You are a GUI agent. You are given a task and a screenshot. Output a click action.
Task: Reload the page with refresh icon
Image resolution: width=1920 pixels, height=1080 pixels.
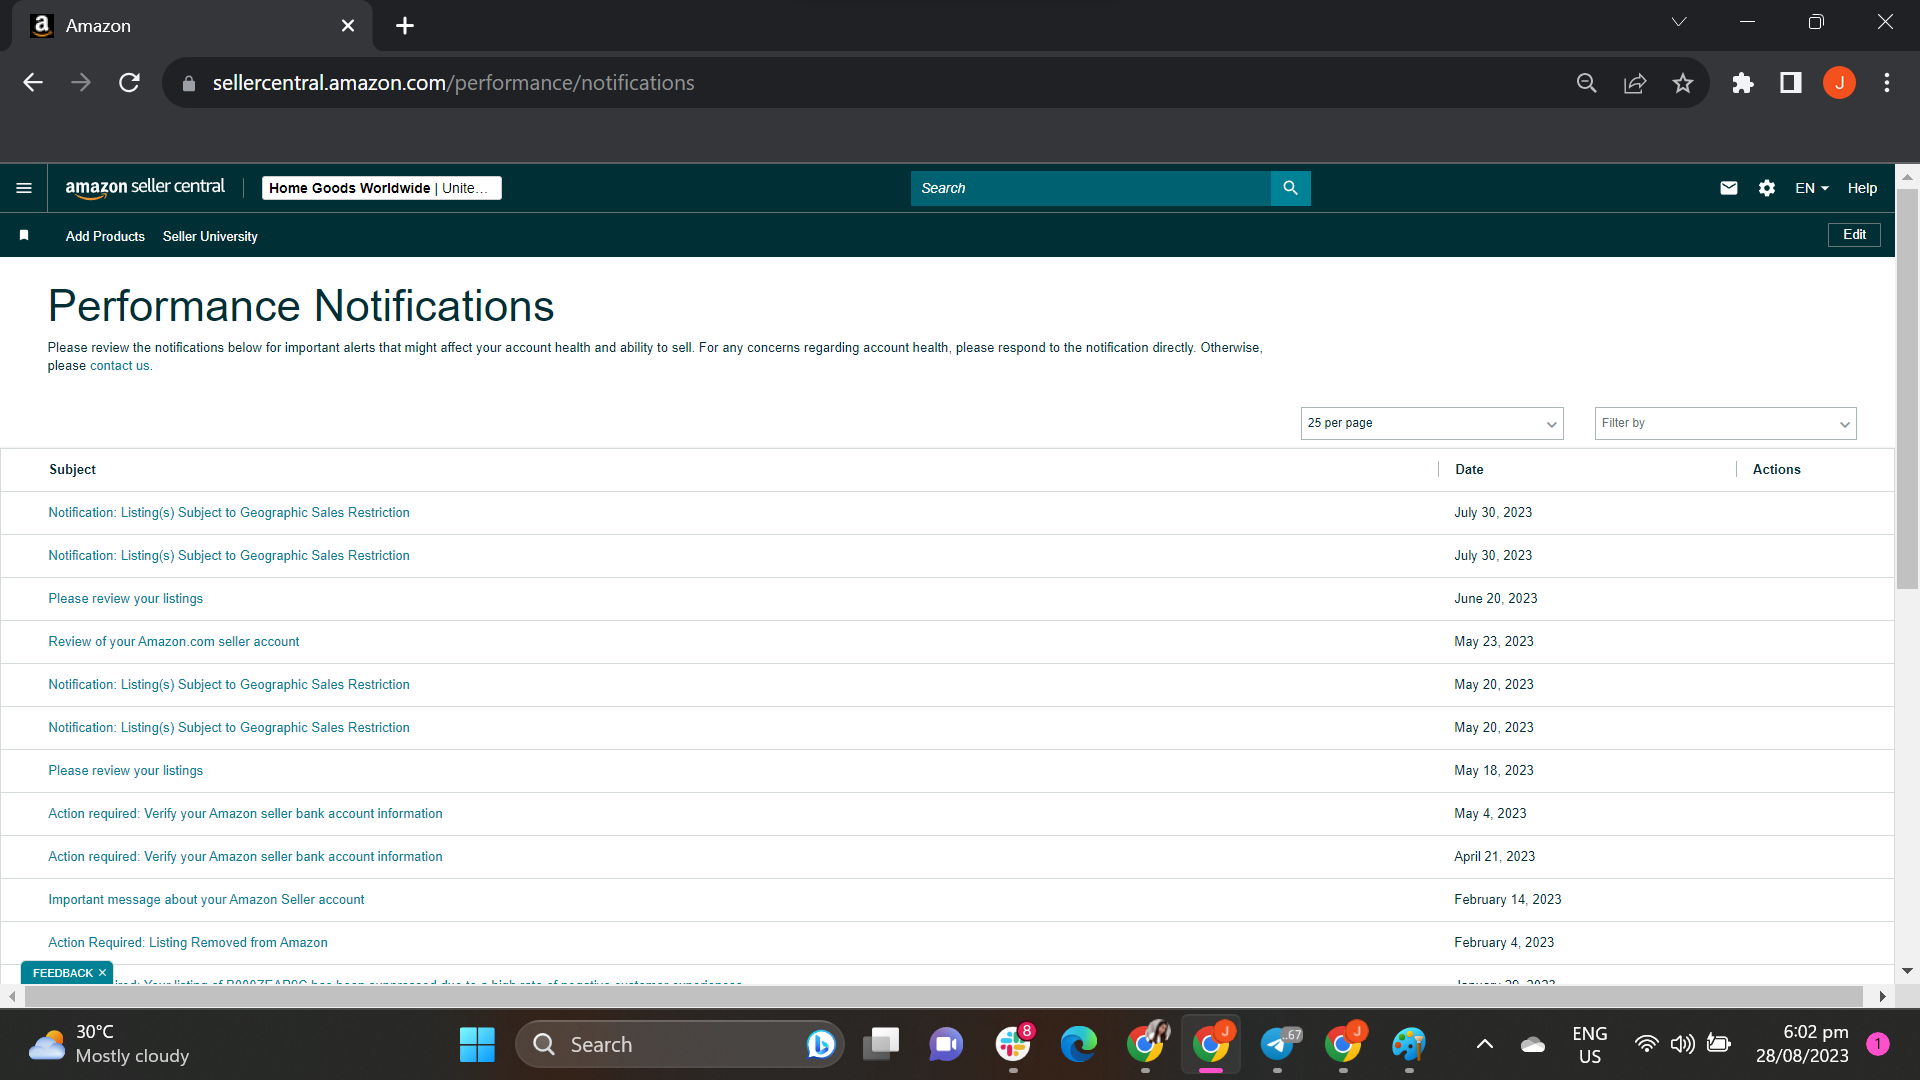129,83
